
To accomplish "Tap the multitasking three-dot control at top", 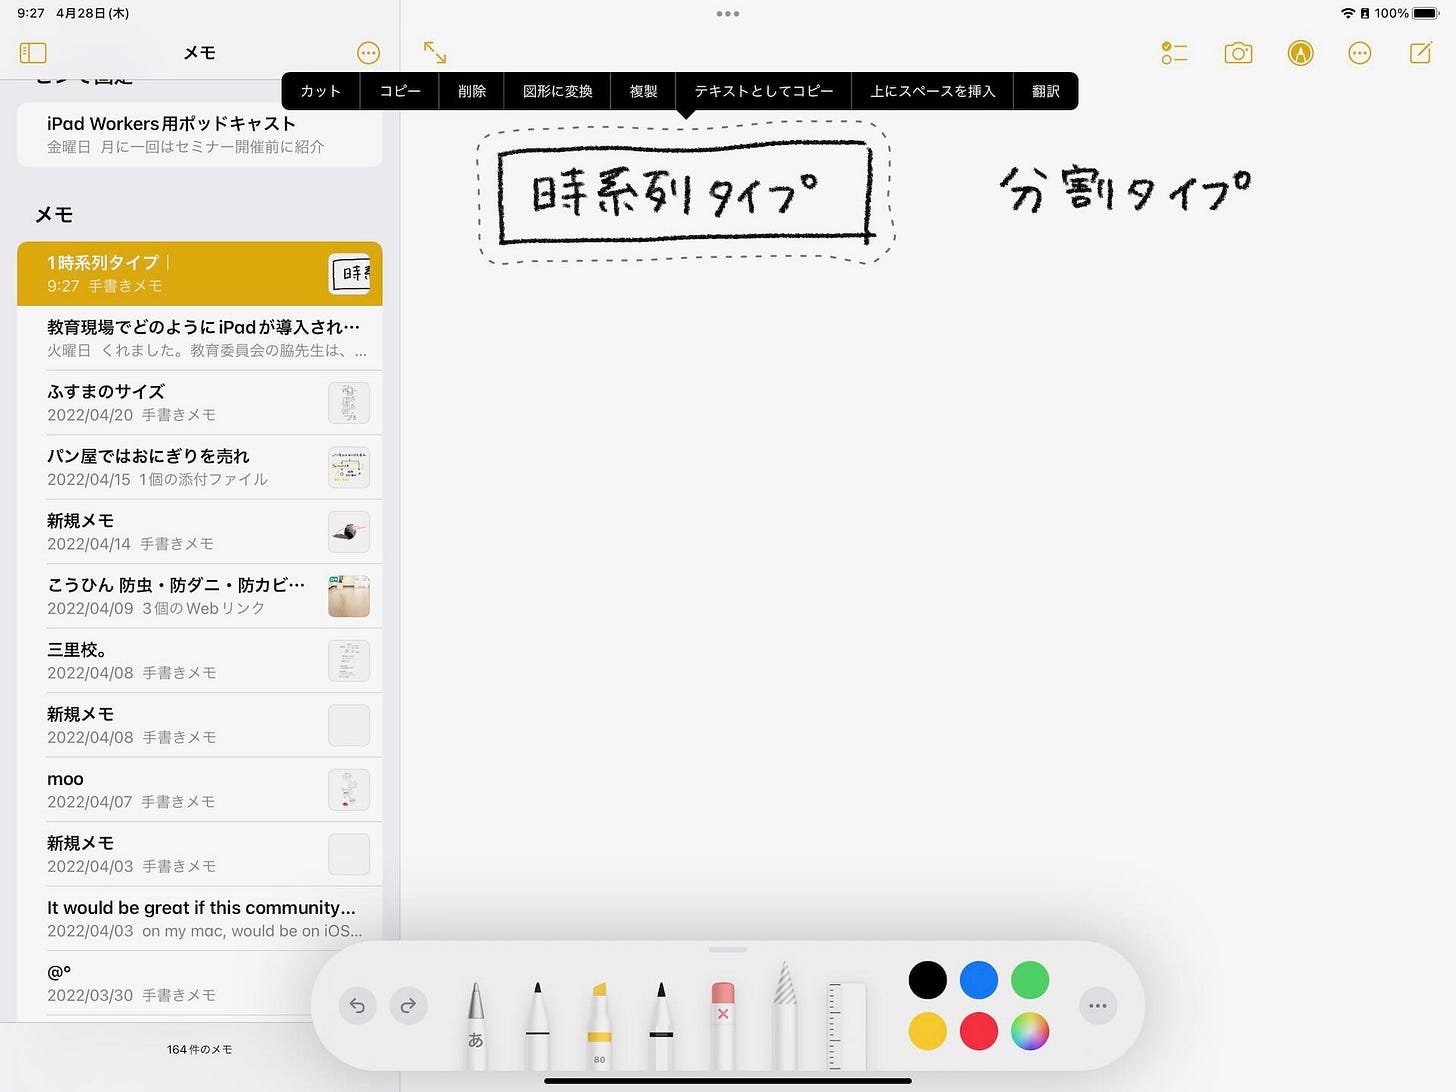I will point(728,14).
